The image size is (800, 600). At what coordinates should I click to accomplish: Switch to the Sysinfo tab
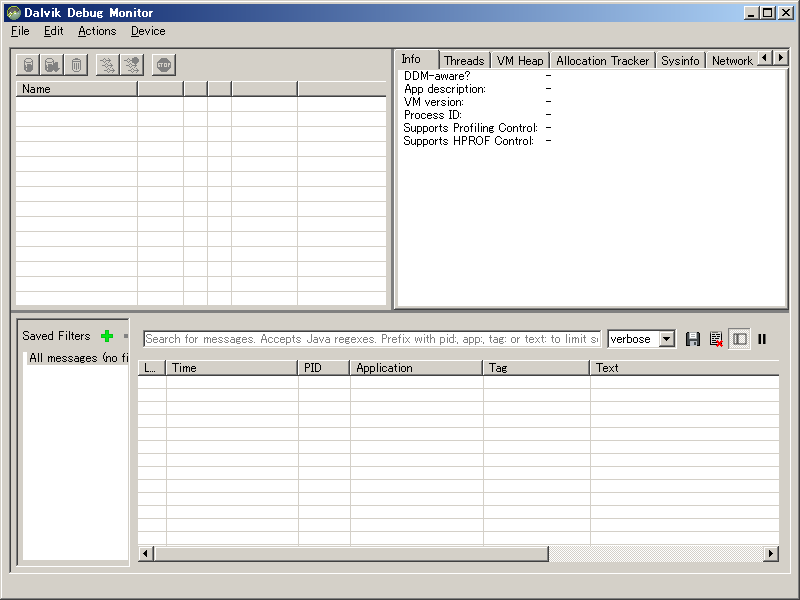click(680, 61)
